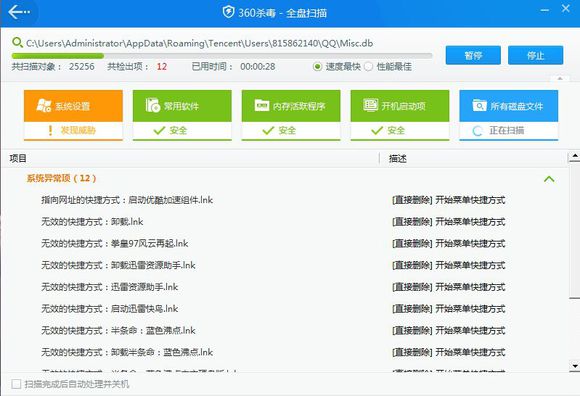Click the magnifier icon beside scan path

[x=17, y=43]
